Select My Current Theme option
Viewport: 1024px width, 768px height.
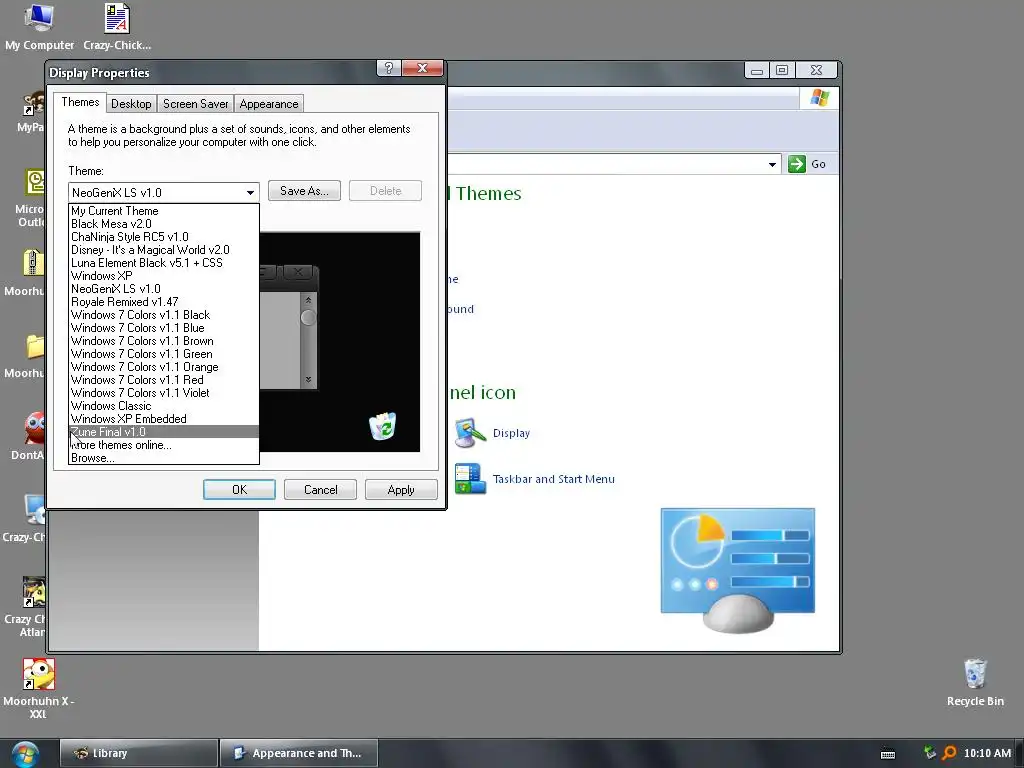tap(164, 211)
